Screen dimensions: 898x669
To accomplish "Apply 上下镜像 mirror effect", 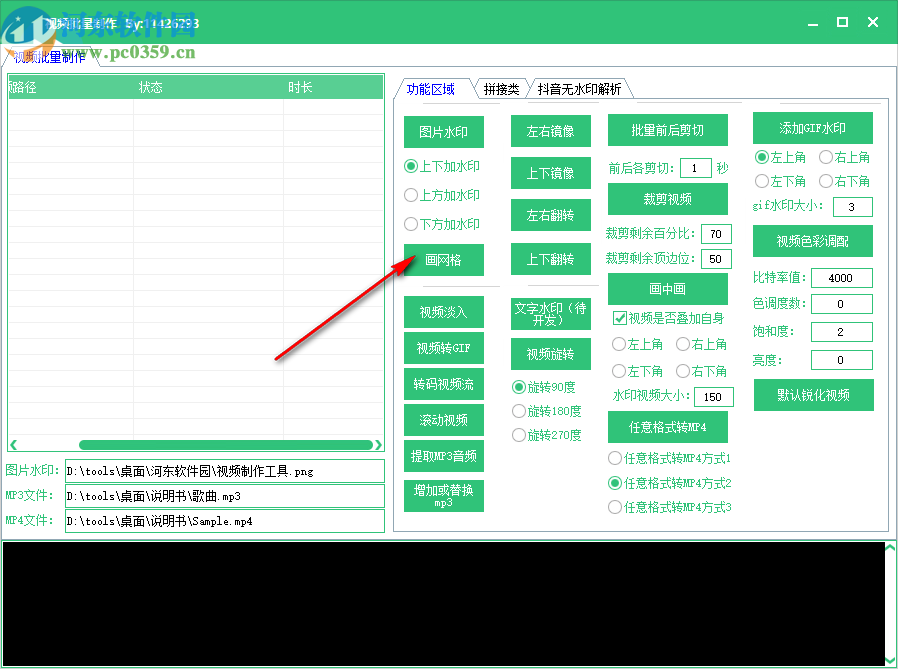I will pos(550,173).
